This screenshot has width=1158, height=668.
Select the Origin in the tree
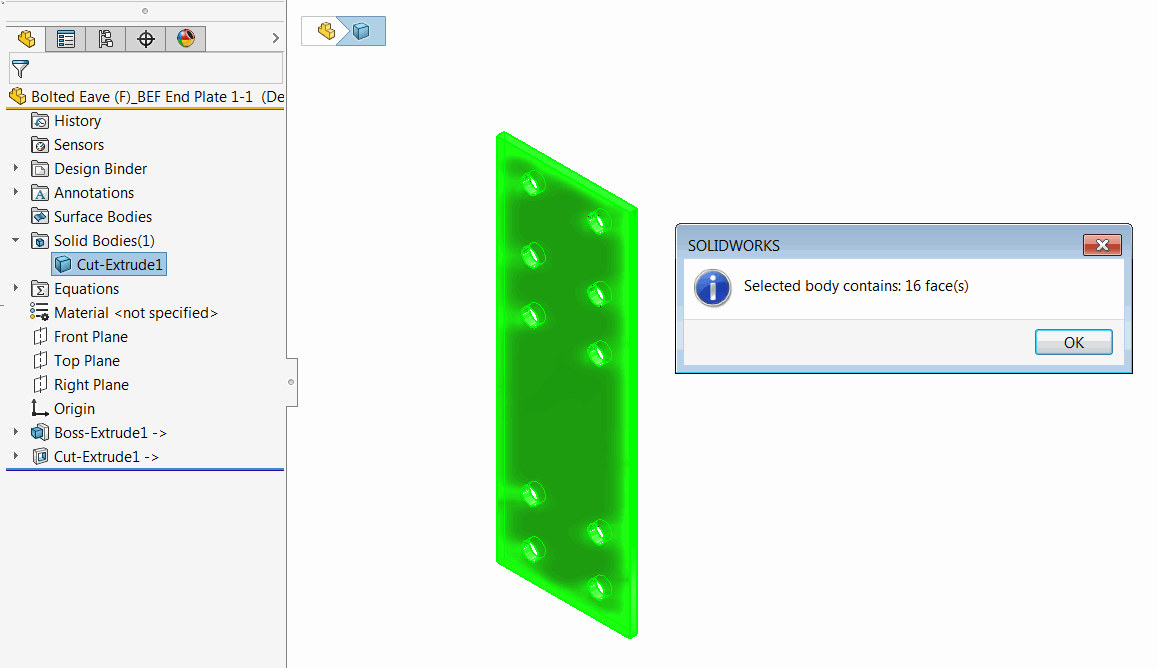pos(74,409)
